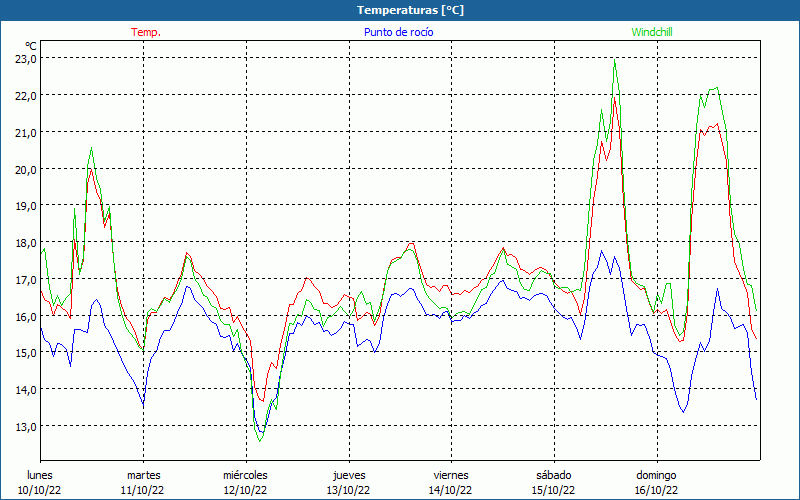This screenshot has width=800, height=500.
Task: Click the °C unit label on the axis
Action: (x=31, y=46)
